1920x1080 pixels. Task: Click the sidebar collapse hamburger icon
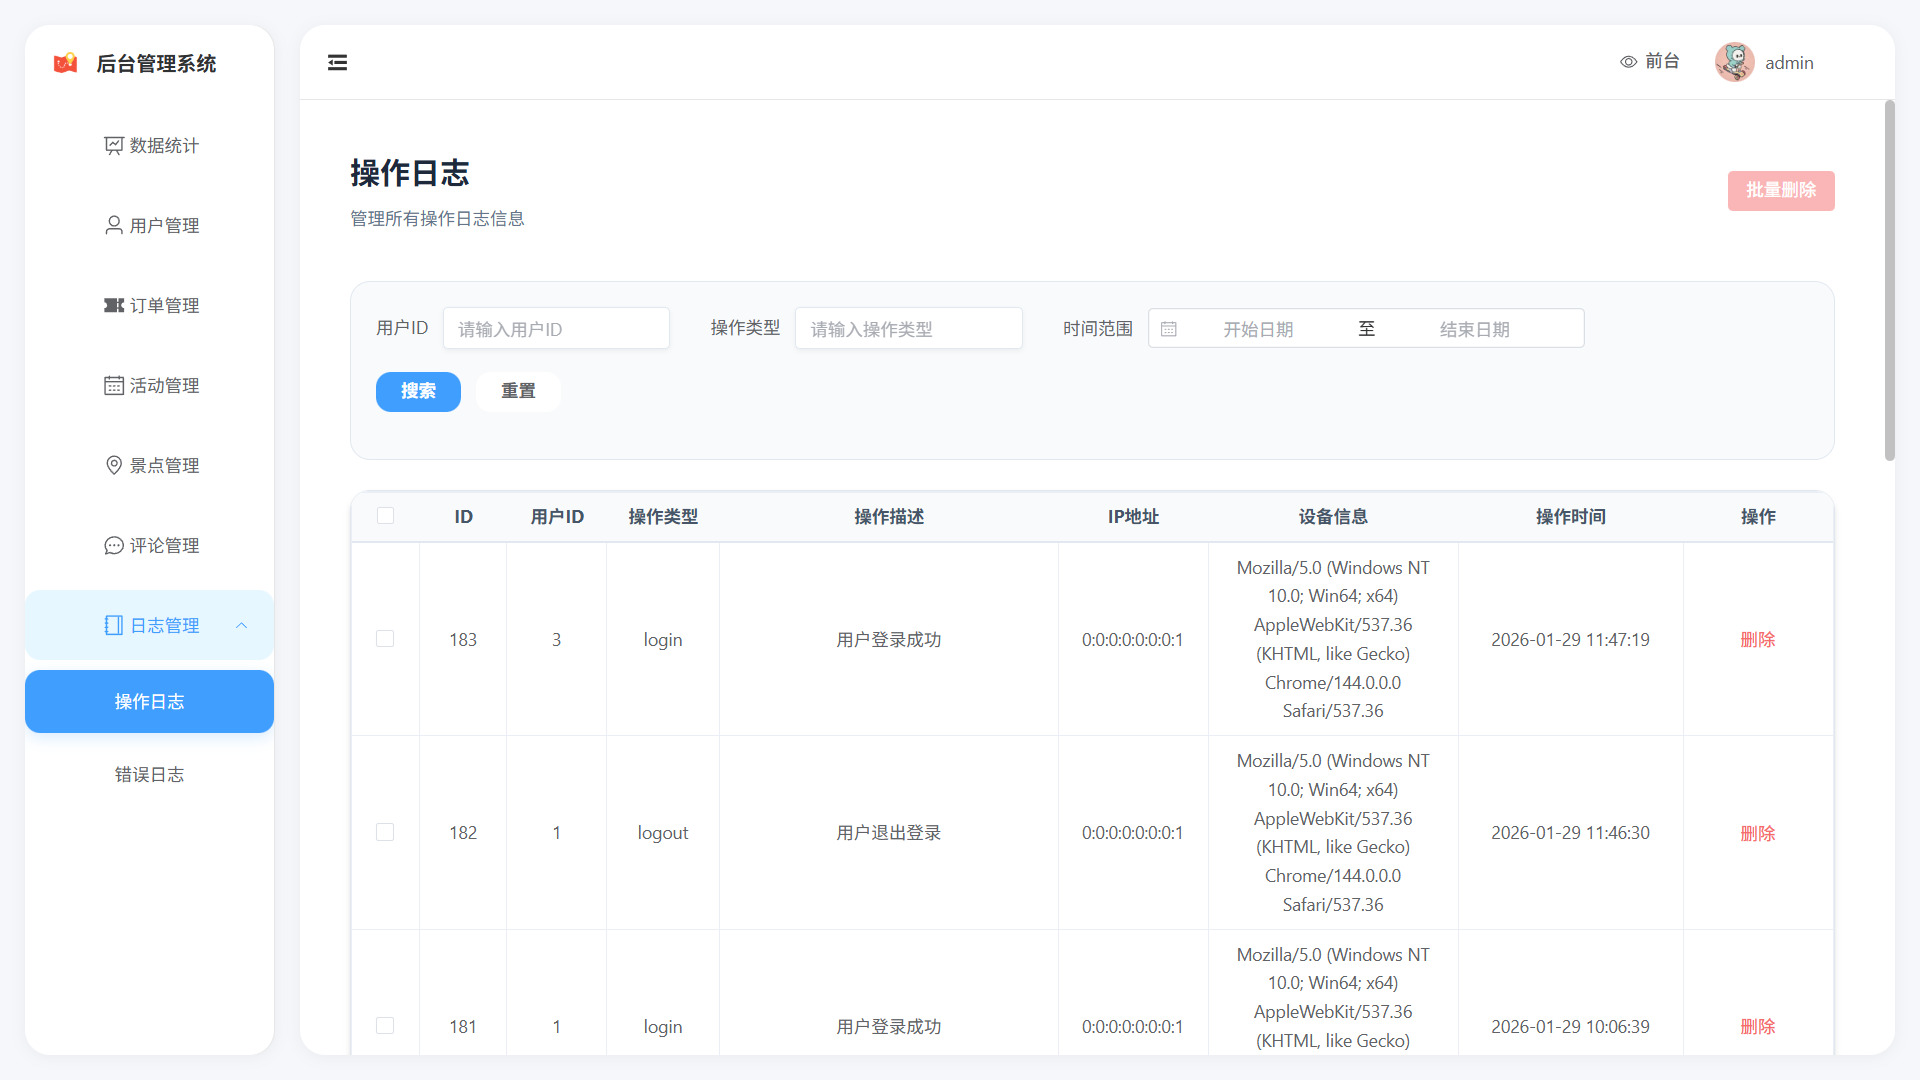337,63
